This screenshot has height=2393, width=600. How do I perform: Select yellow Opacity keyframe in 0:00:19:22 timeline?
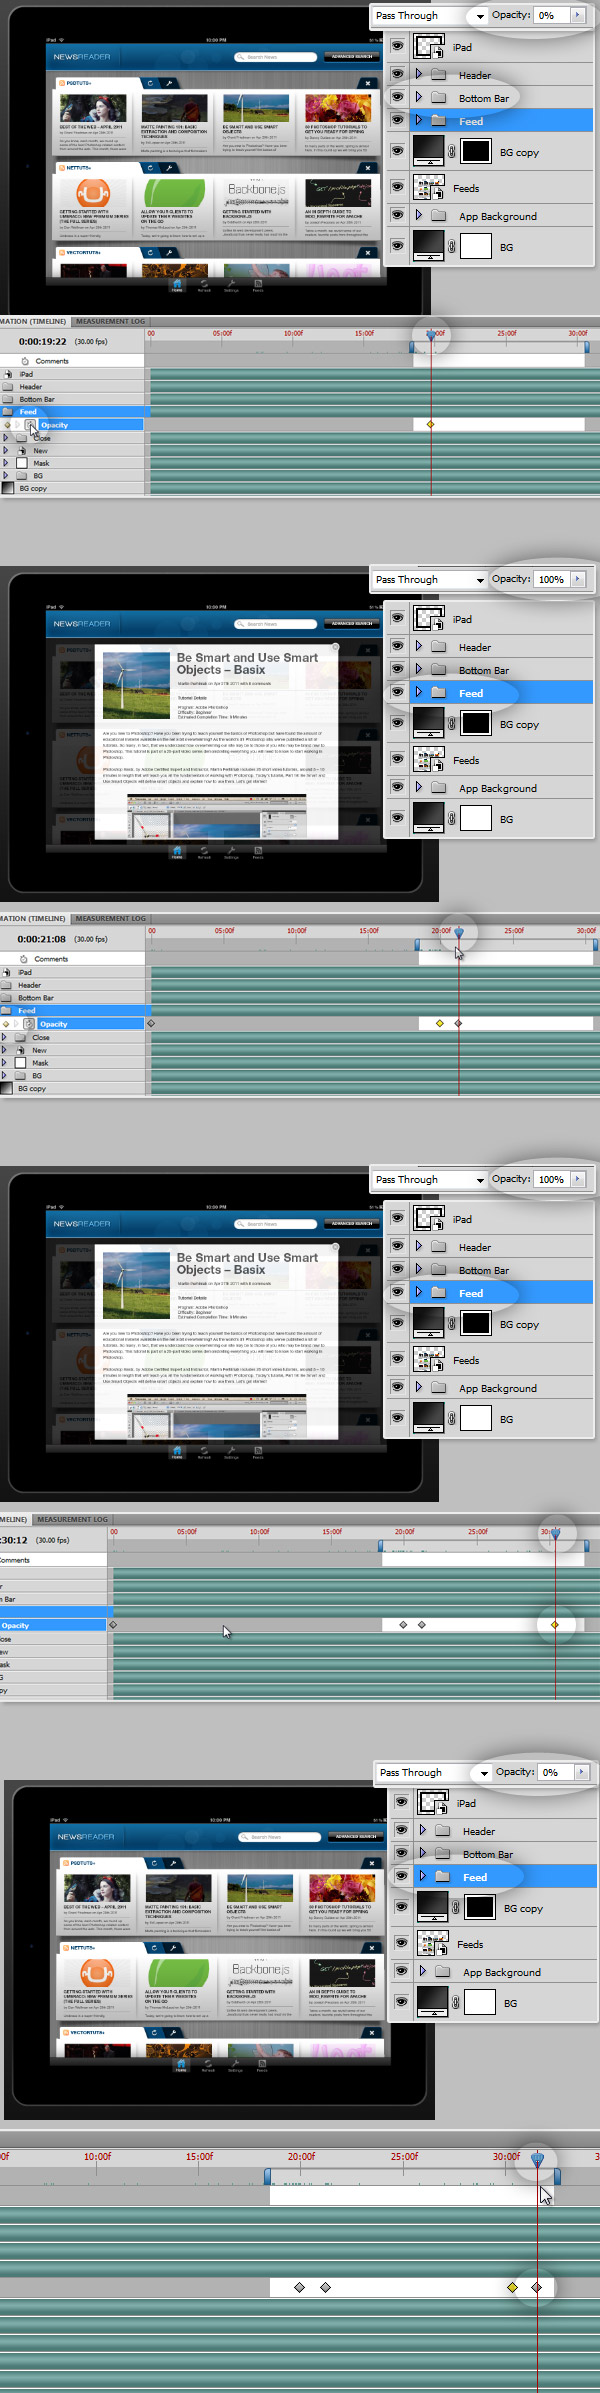tap(431, 425)
